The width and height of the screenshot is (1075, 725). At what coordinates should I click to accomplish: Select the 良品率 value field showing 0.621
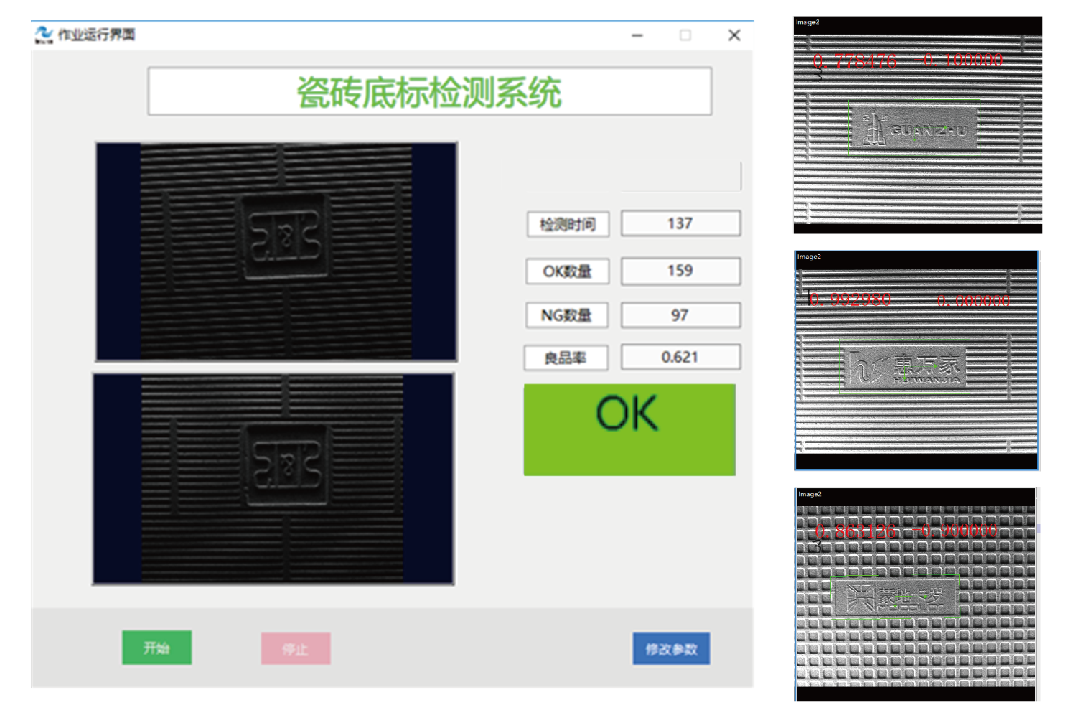[x=680, y=357]
